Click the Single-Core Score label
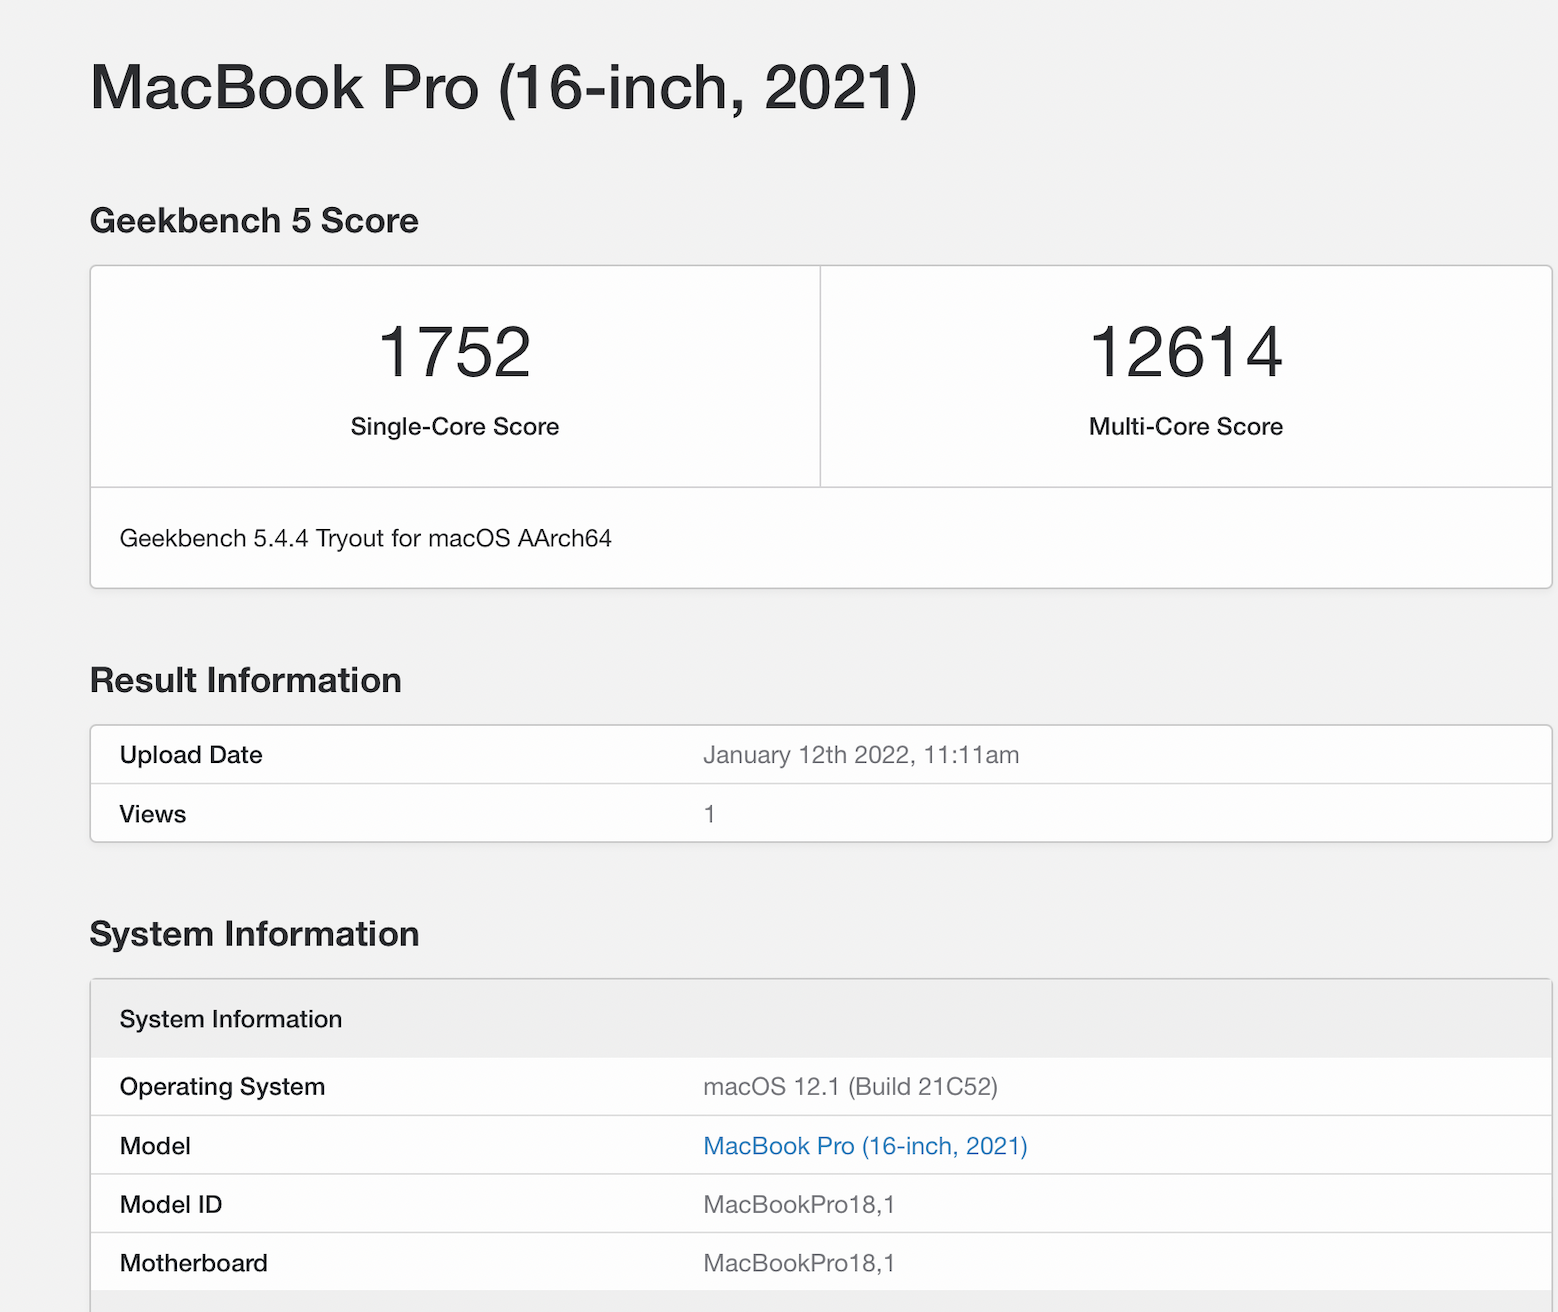Screen dimensions: 1558x1312 pyautogui.click(x=455, y=427)
